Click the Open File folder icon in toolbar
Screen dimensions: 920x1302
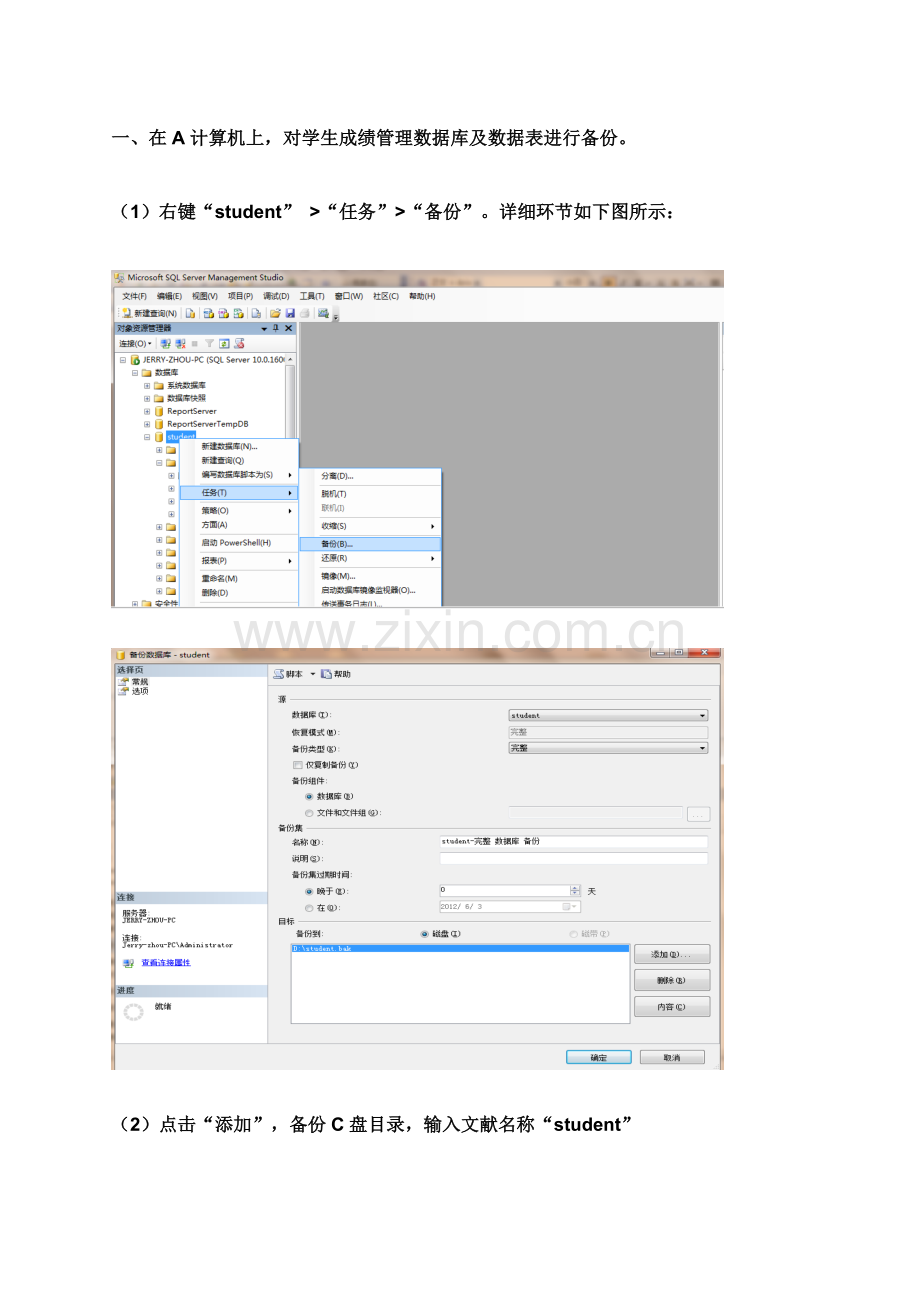click(x=274, y=313)
